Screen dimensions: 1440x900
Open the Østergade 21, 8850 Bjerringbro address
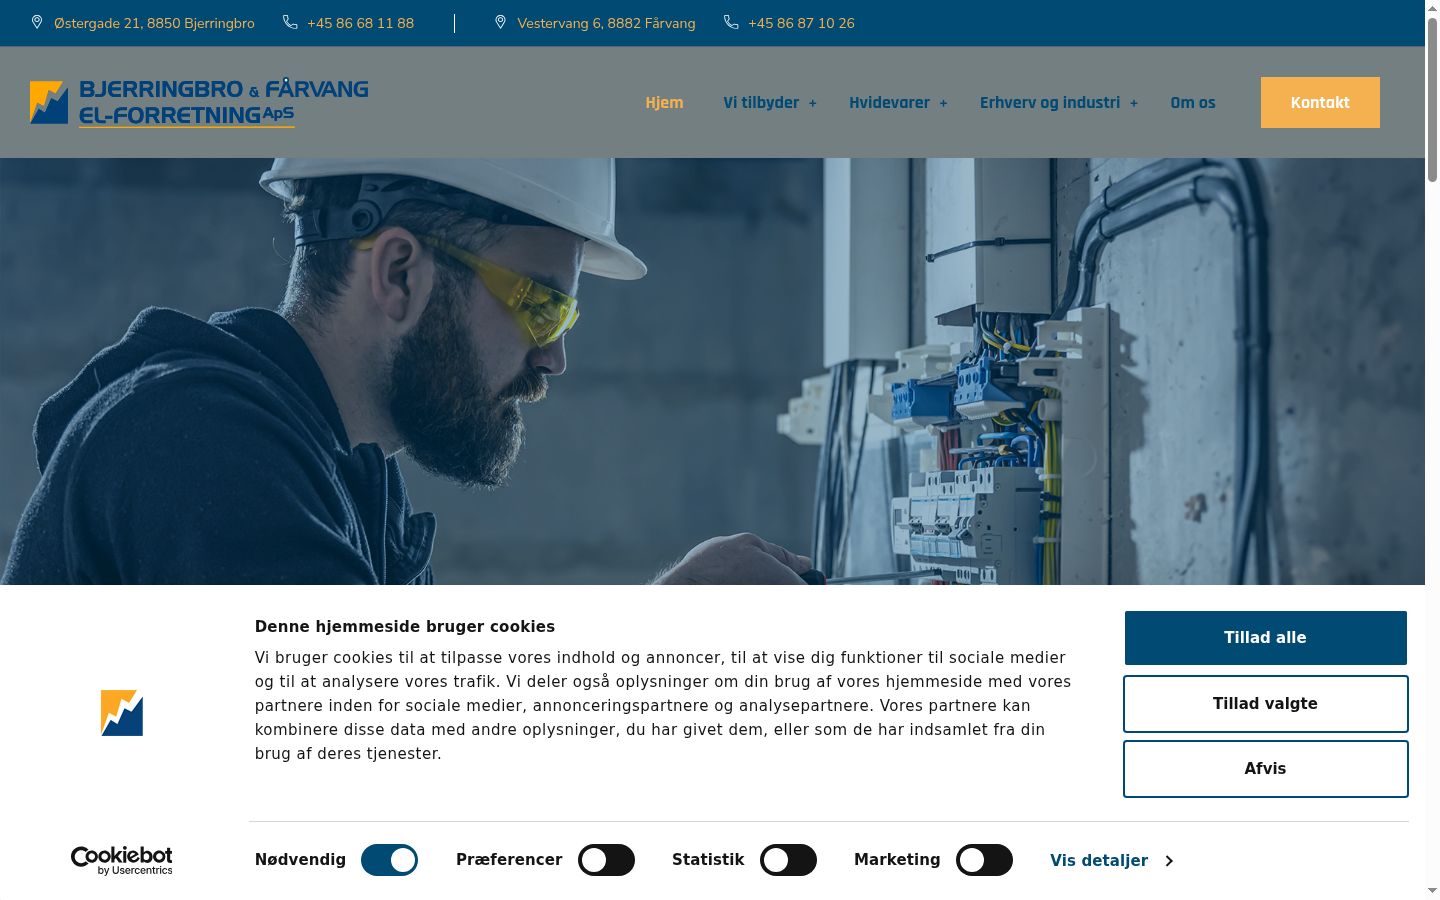coord(154,23)
